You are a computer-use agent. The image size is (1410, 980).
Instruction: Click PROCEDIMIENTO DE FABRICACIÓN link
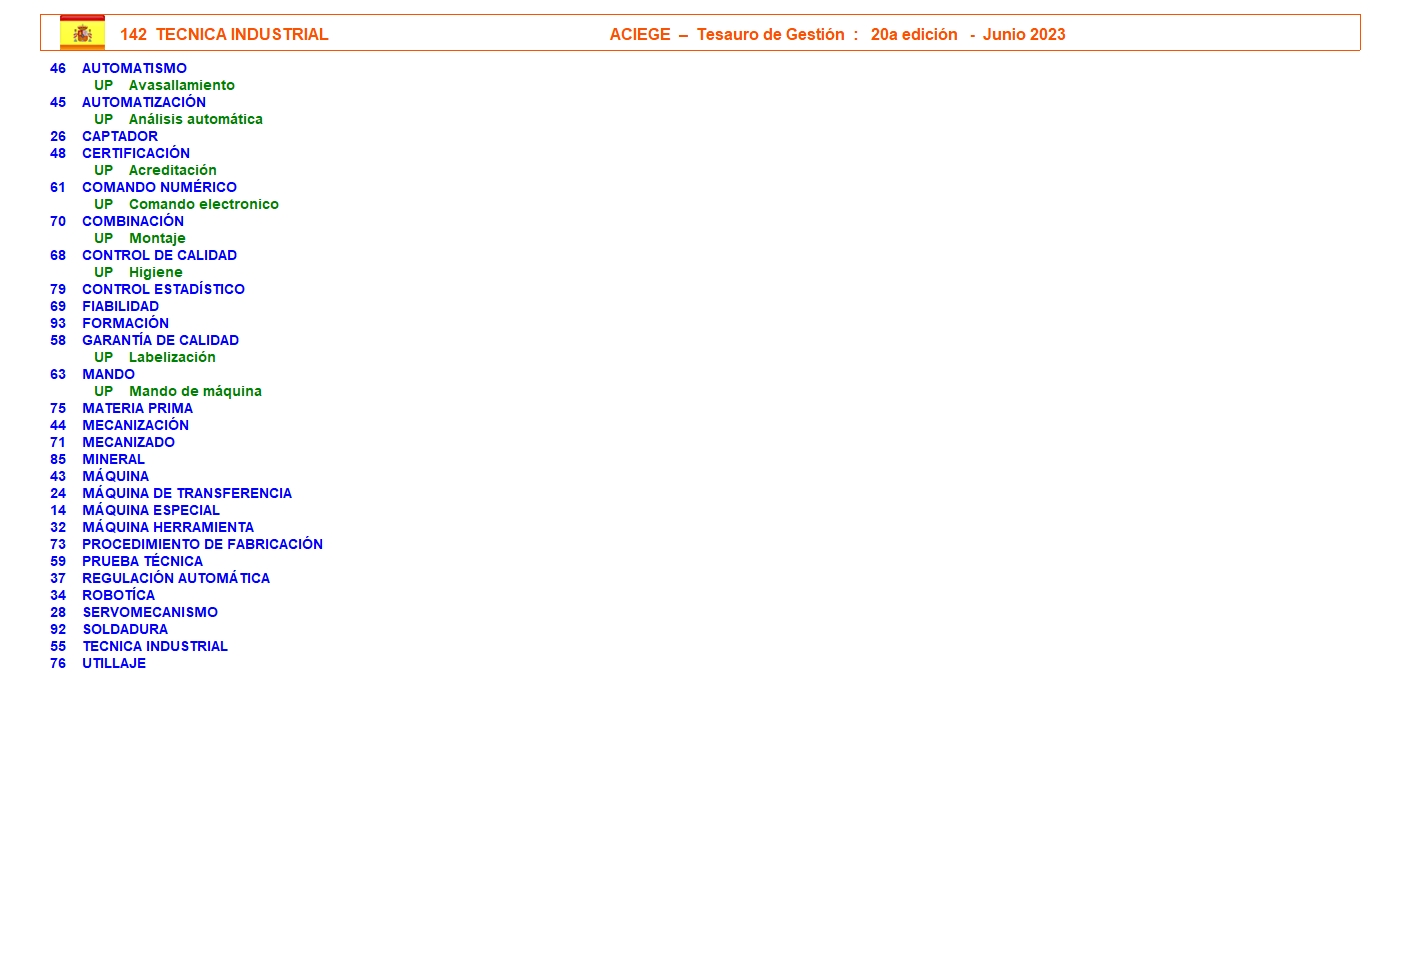pos(202,544)
